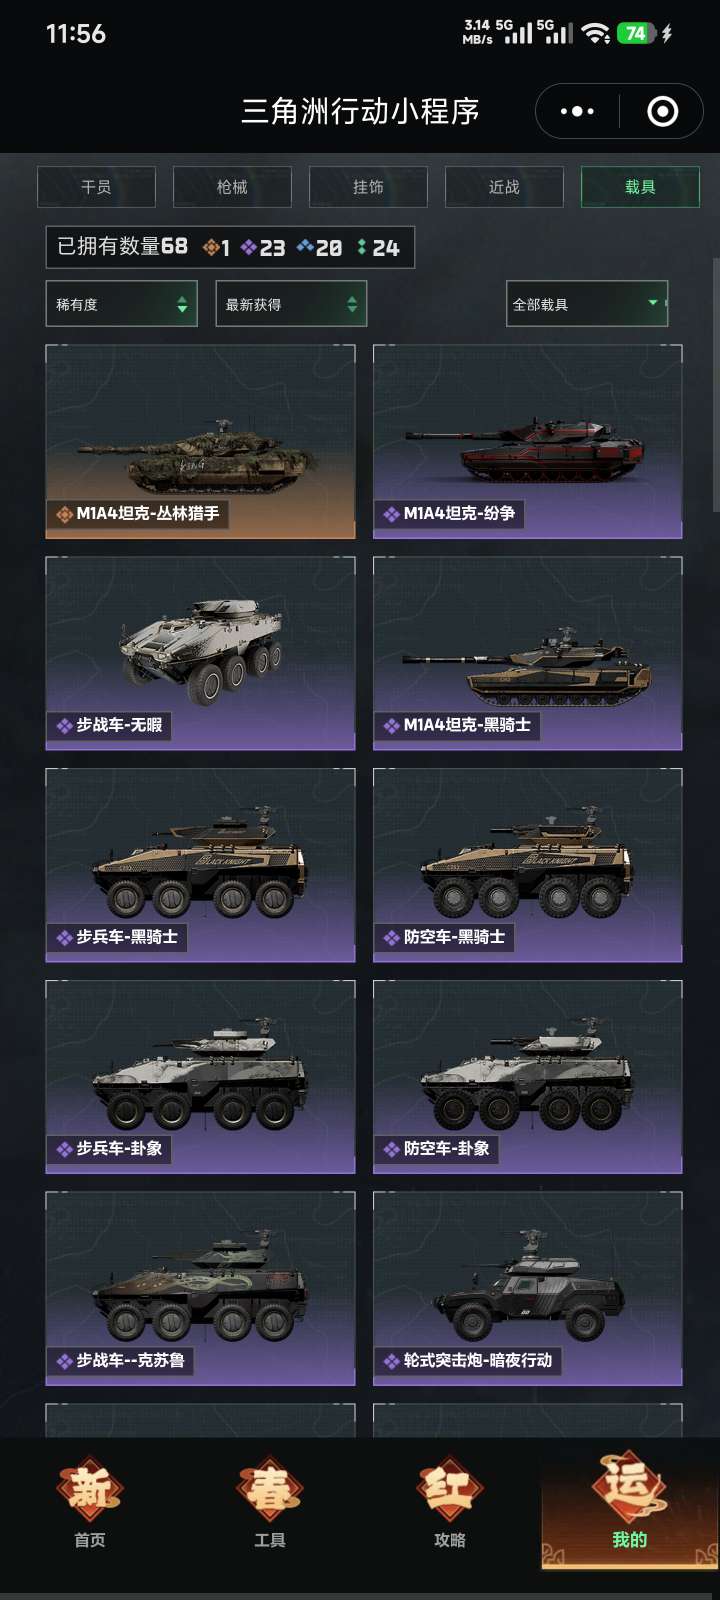The image size is (720, 1600).
Task: Open the 全部载具 filter dropdown
Action: pyautogui.click(x=587, y=304)
